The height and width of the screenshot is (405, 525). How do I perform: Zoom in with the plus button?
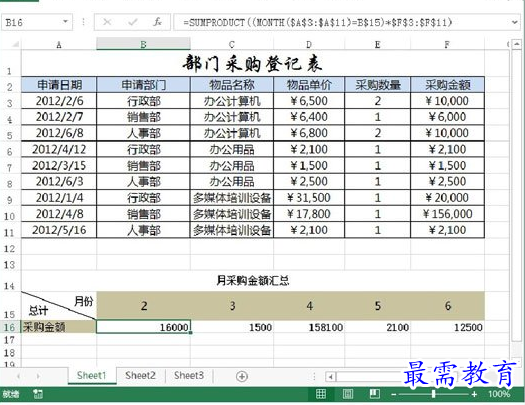tap(474, 395)
